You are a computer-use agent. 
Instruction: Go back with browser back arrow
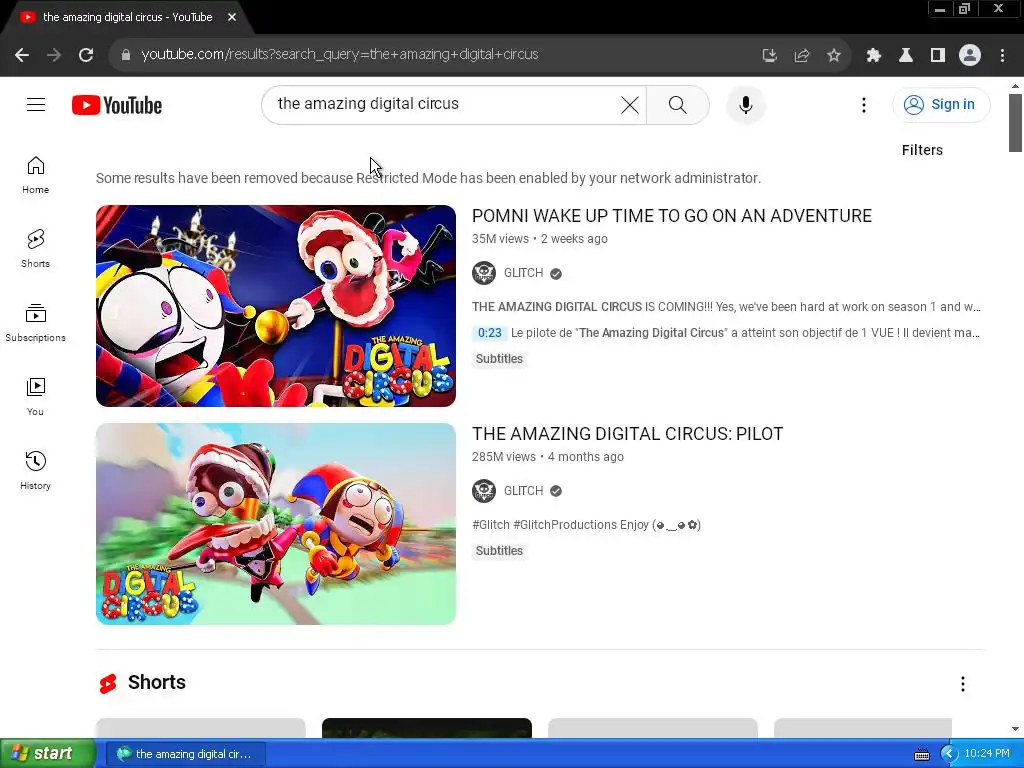22,55
